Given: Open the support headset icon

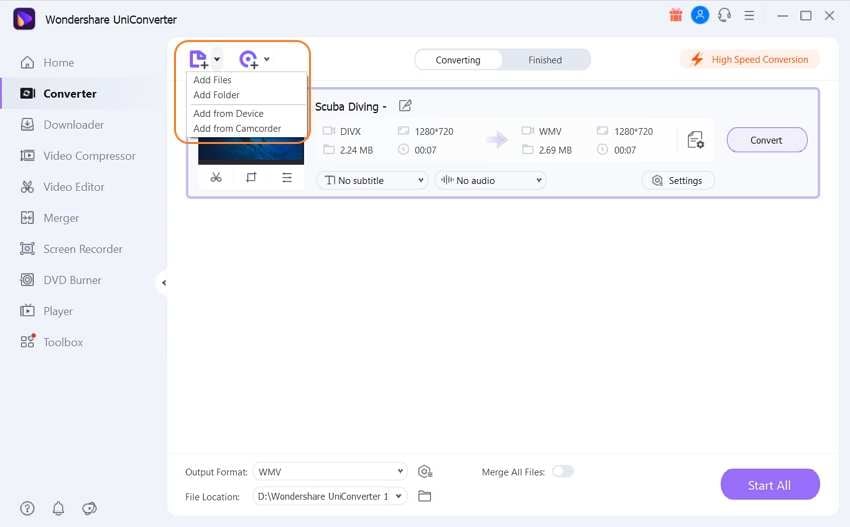Looking at the screenshot, I should 724,15.
